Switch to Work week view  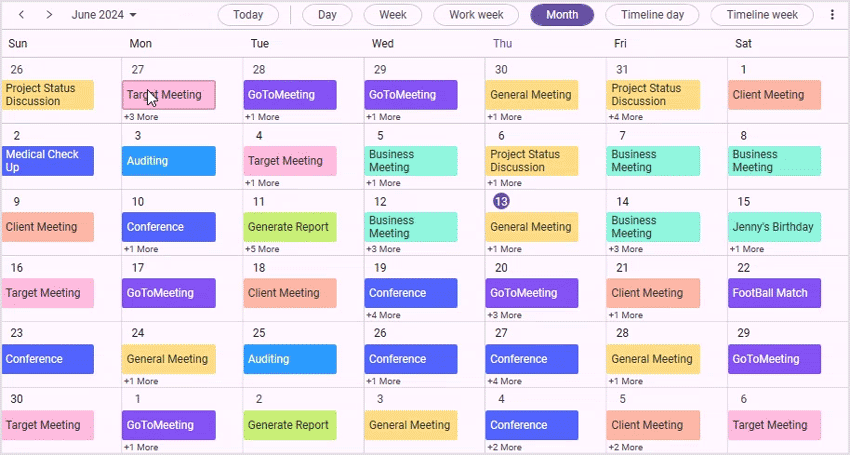tap(476, 15)
